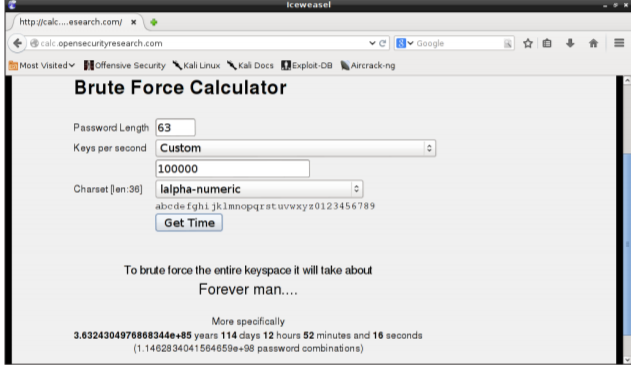Go back with the browser back arrow

coord(17,43)
